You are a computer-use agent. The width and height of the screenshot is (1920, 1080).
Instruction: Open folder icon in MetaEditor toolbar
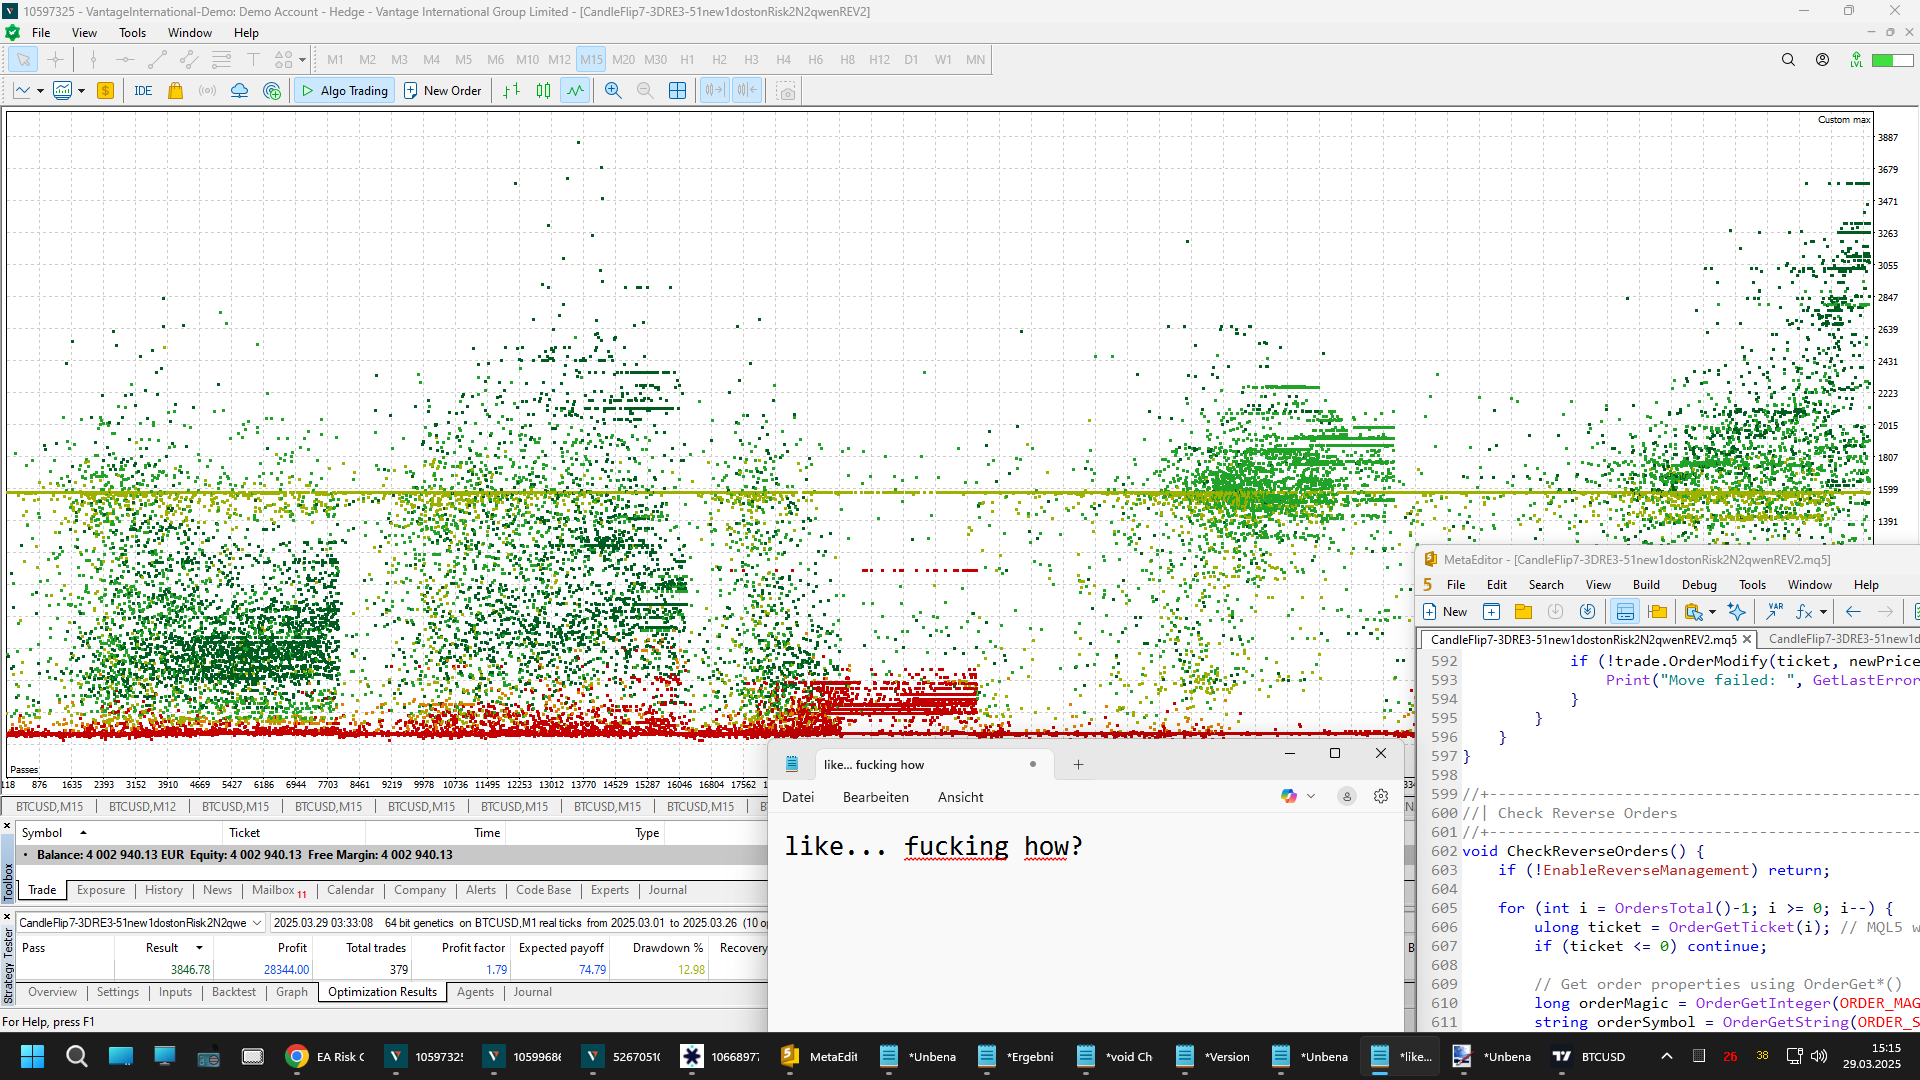click(1523, 612)
